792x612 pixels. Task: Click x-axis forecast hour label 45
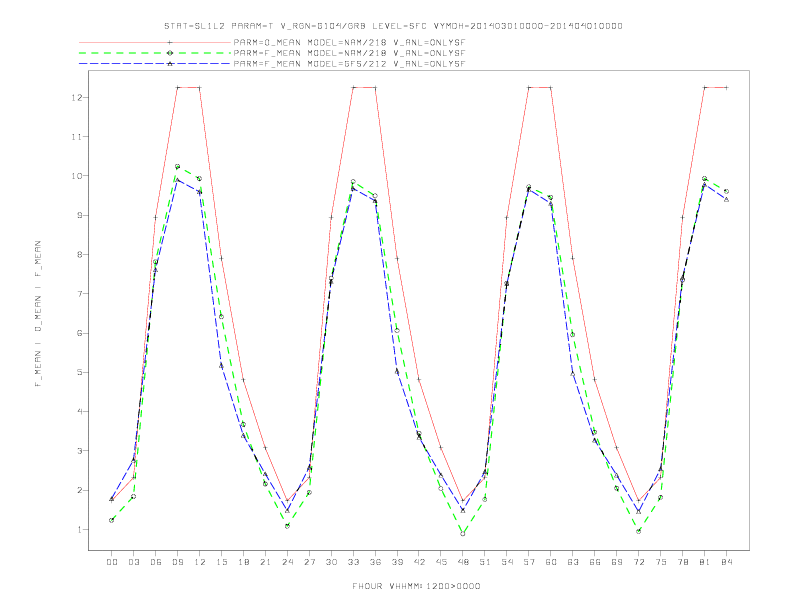441,562
